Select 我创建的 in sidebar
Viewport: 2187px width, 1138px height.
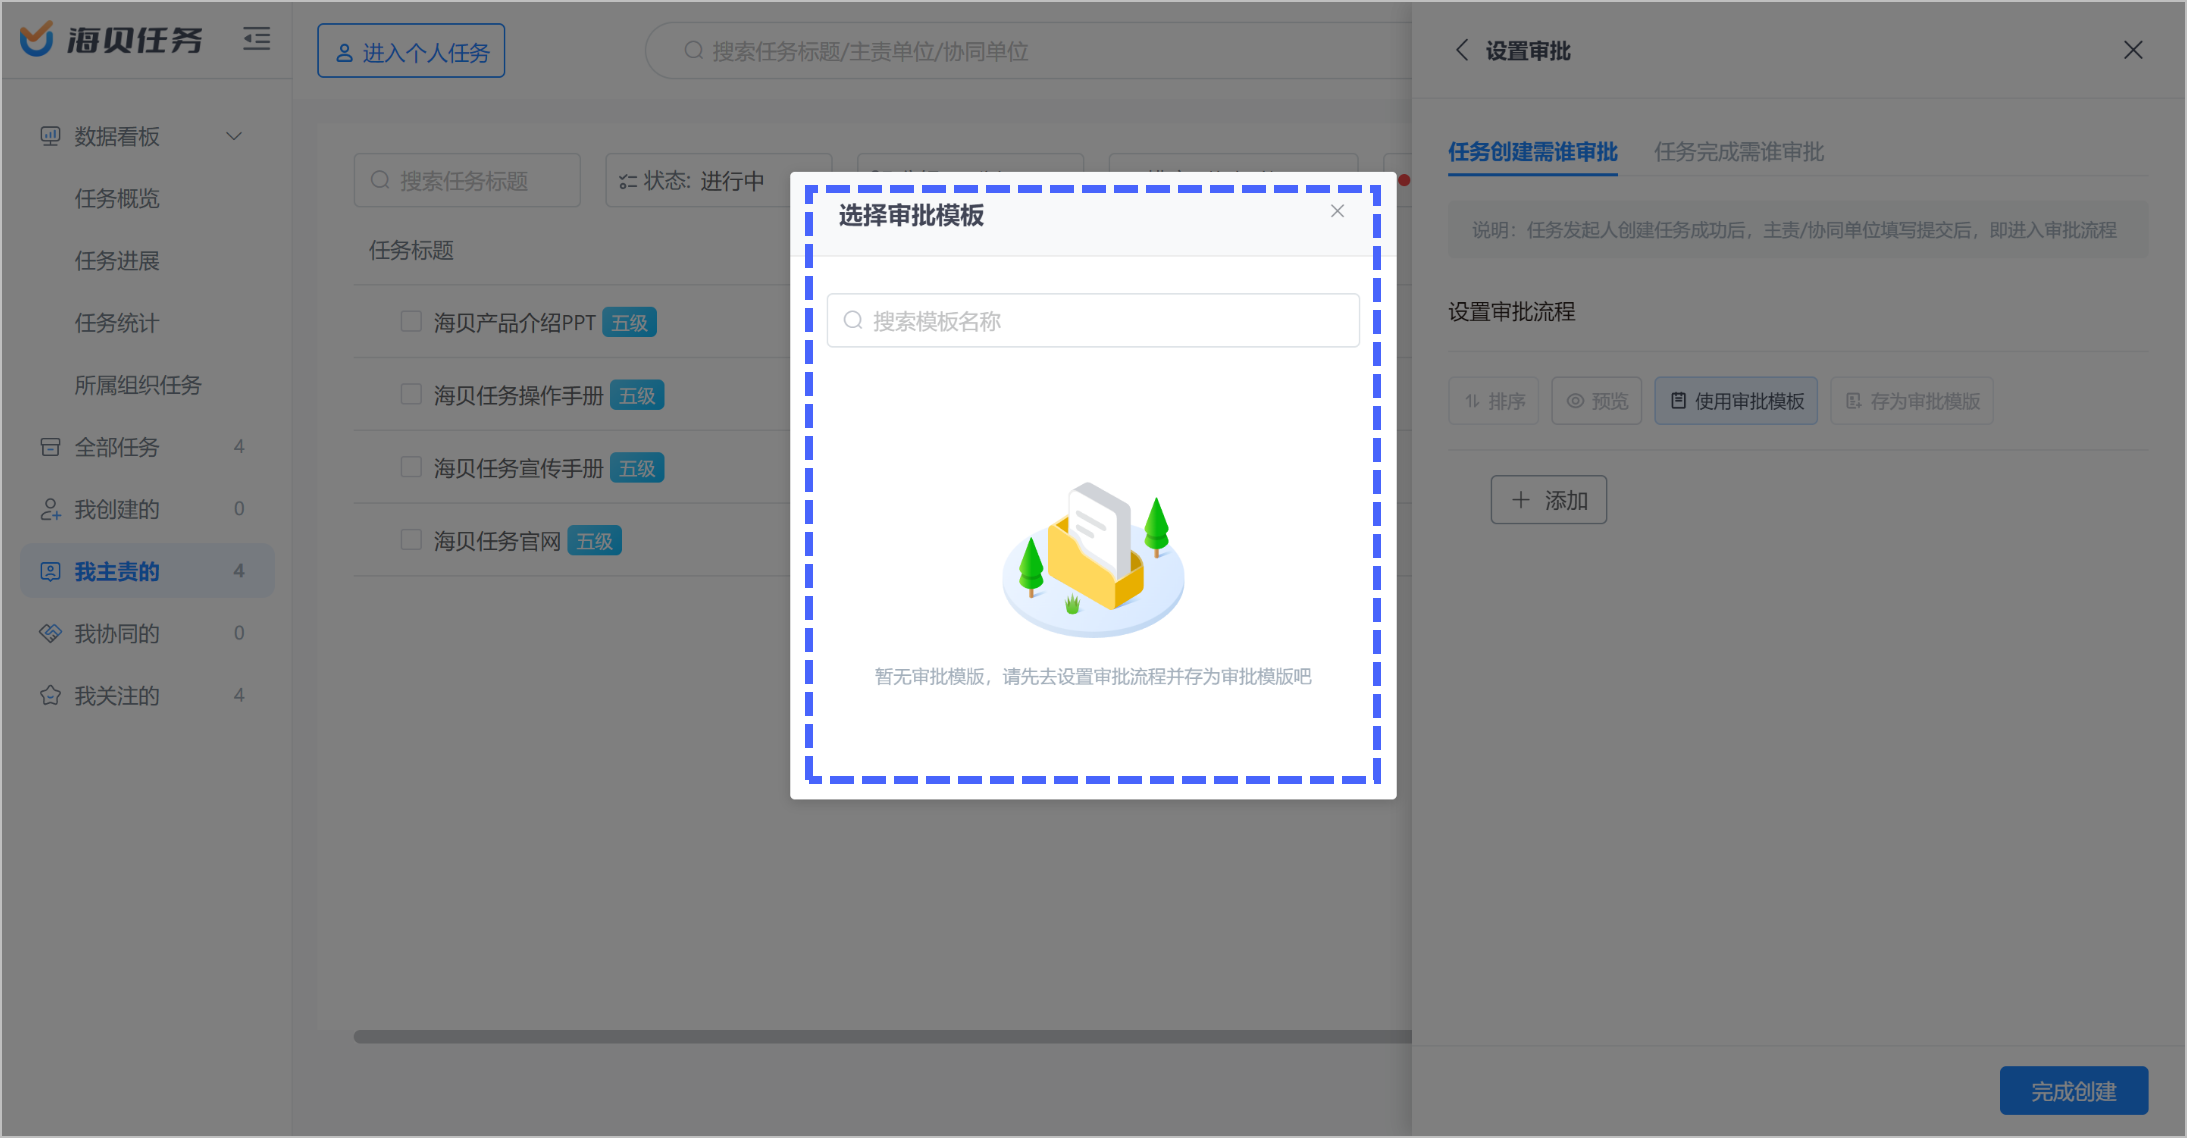(147, 509)
